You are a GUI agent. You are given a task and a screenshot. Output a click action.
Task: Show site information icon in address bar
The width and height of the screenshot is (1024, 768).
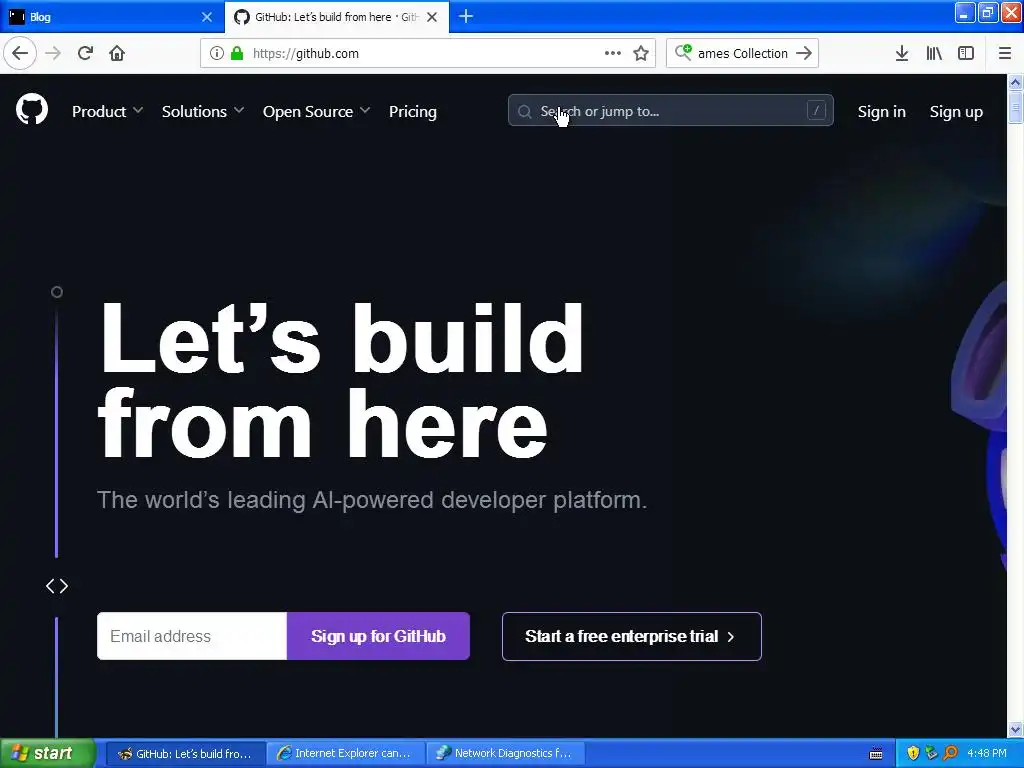pos(217,53)
